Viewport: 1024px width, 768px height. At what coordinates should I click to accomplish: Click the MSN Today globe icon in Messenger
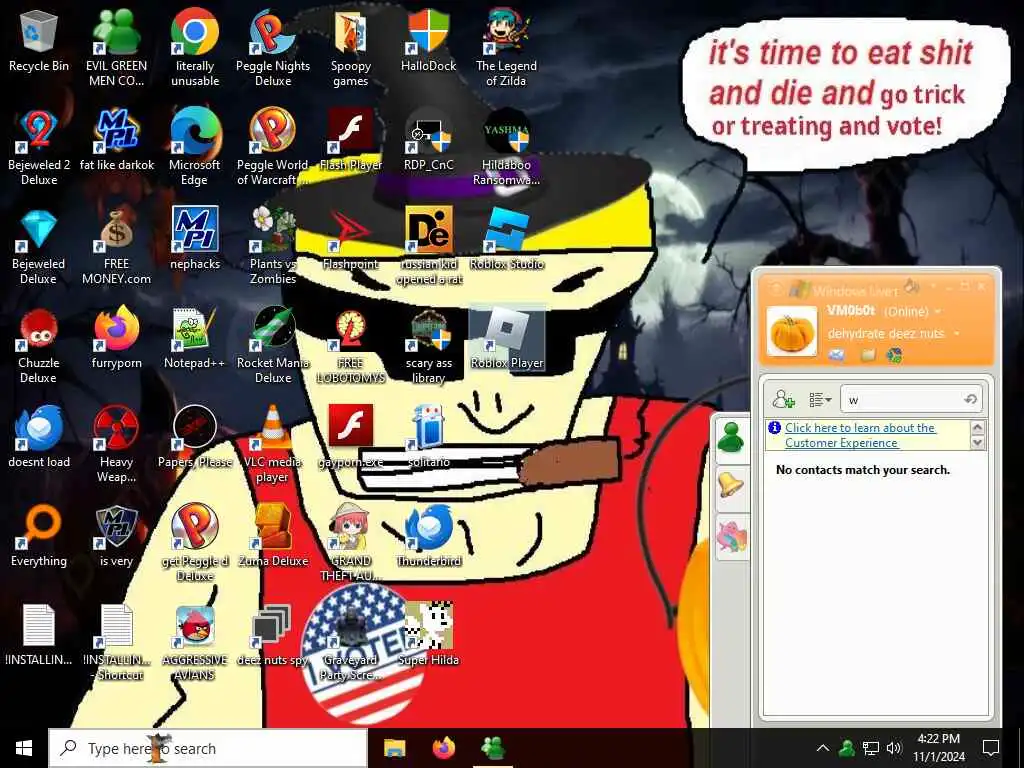tap(894, 355)
